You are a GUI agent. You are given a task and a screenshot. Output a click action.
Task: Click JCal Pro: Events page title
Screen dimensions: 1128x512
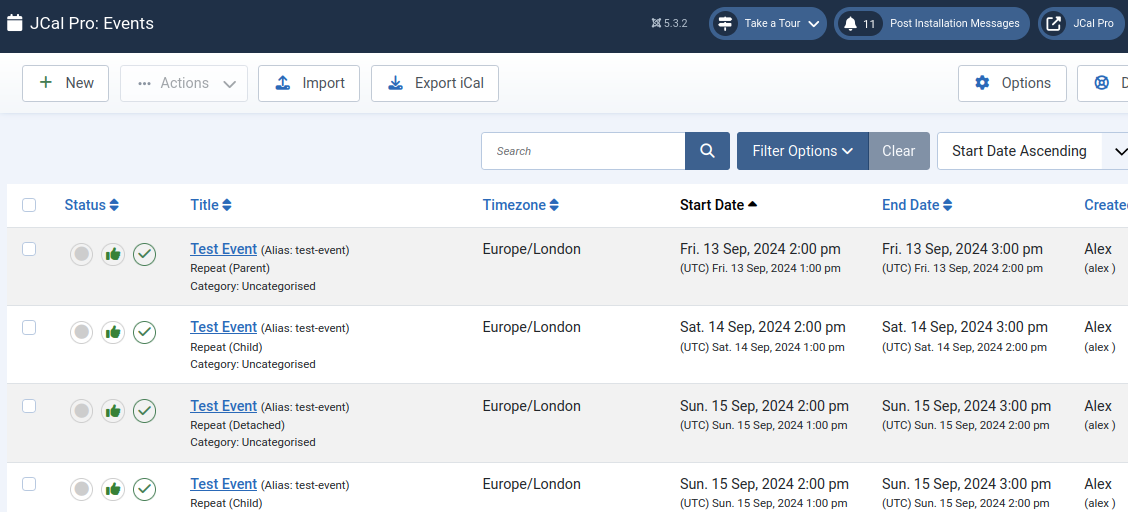point(91,24)
